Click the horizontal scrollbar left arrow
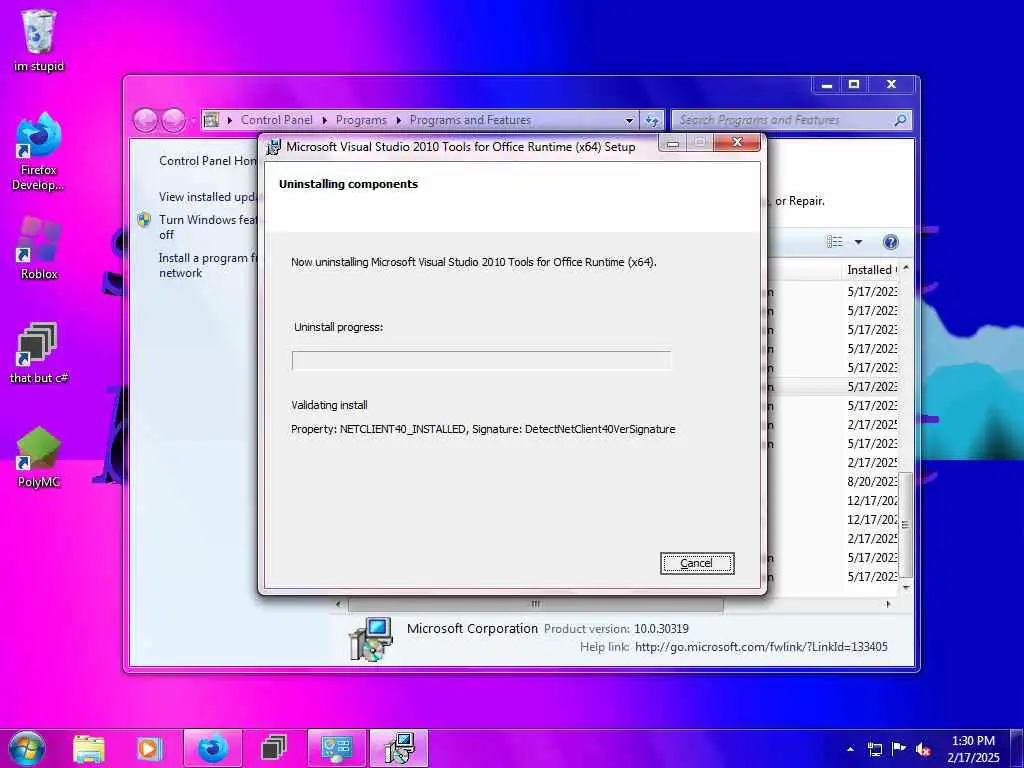This screenshot has width=1024, height=768. [x=338, y=604]
